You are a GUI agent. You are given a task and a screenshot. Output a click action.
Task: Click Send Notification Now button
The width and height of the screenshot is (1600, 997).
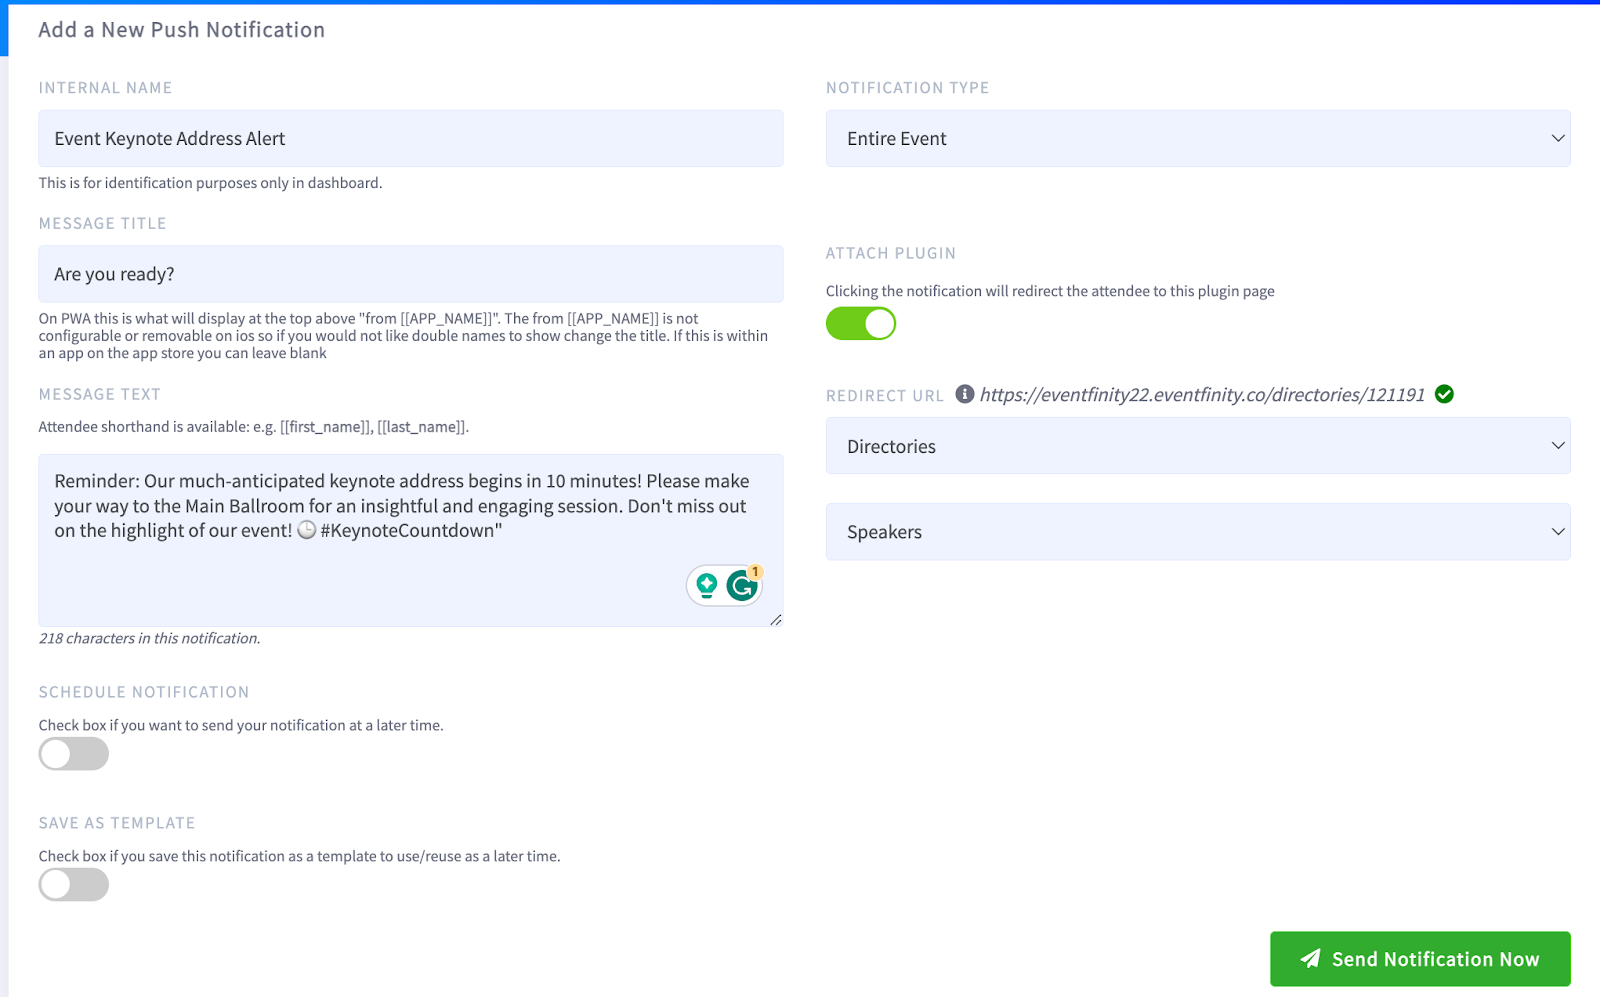pos(1420,959)
